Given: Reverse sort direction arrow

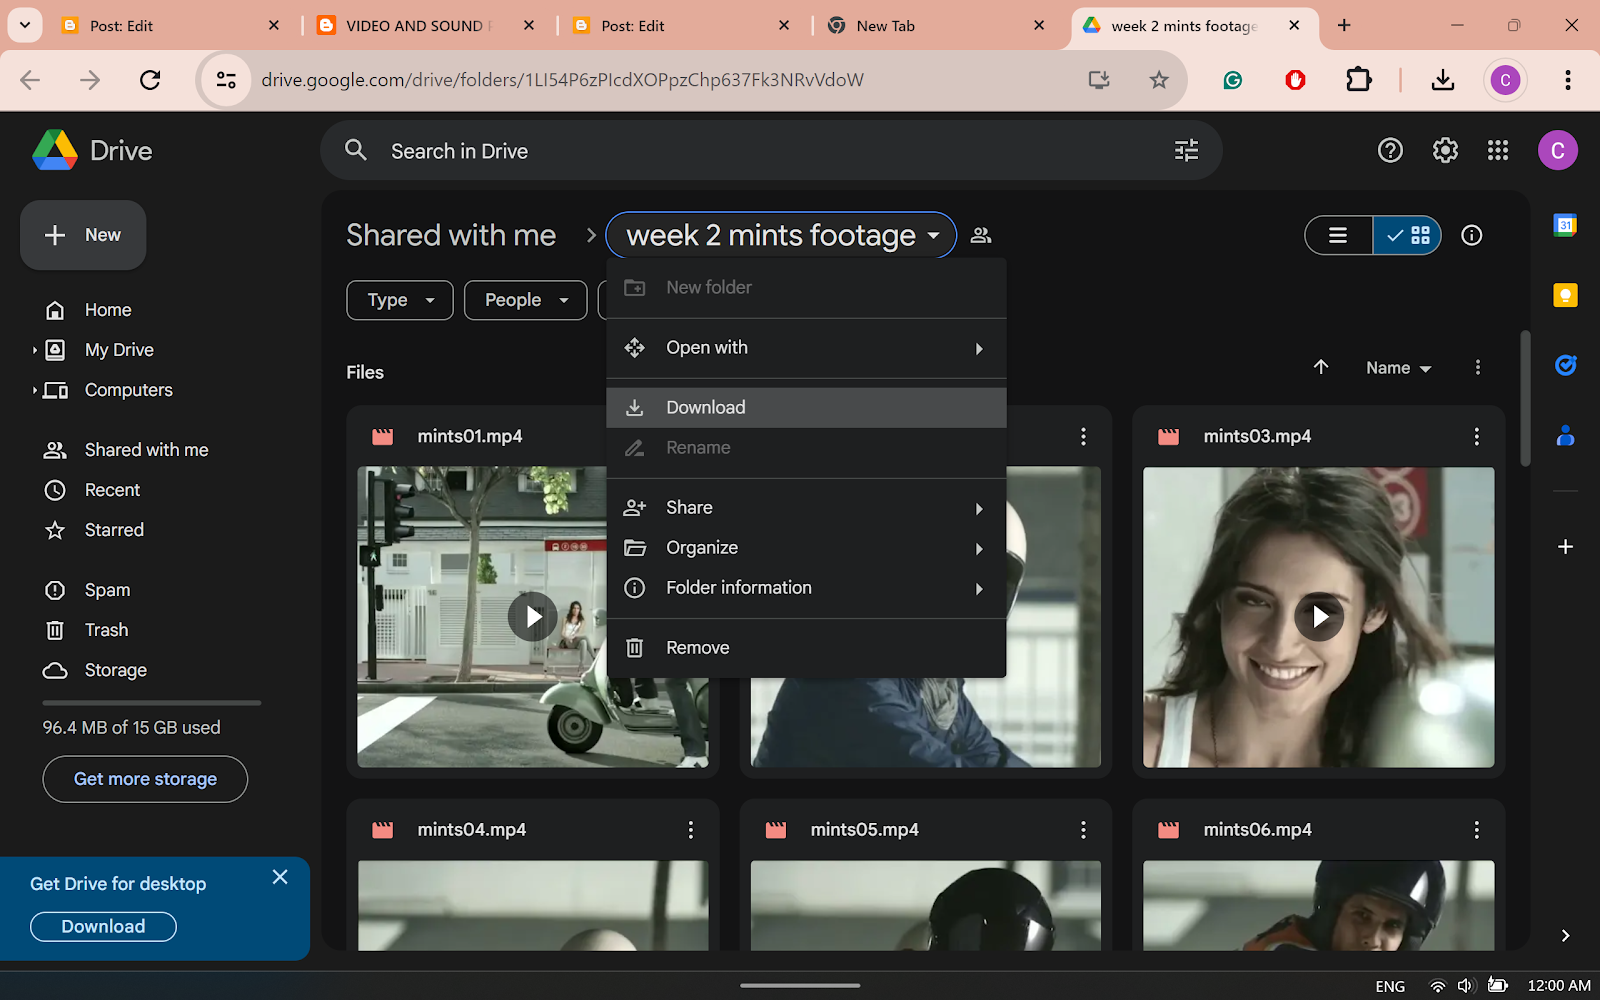Looking at the screenshot, I should 1321,367.
